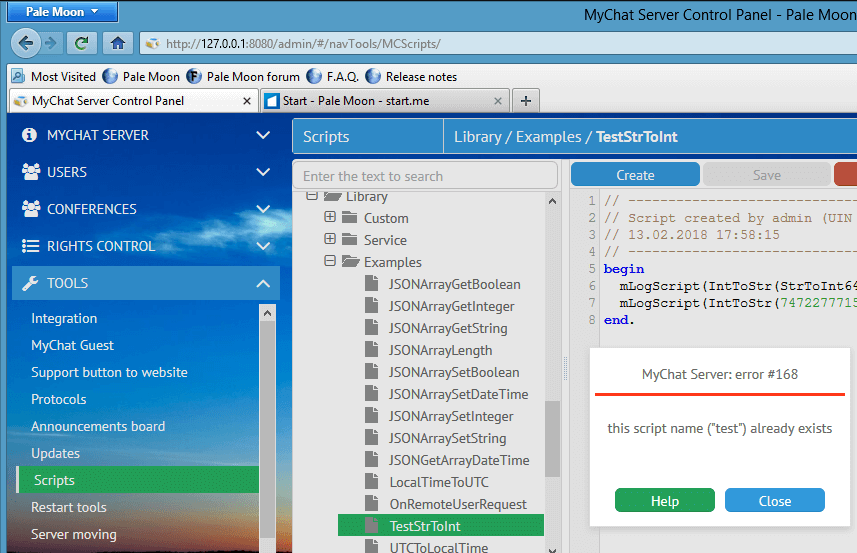Click the script search text field
The width and height of the screenshot is (857, 553).
coord(425,176)
